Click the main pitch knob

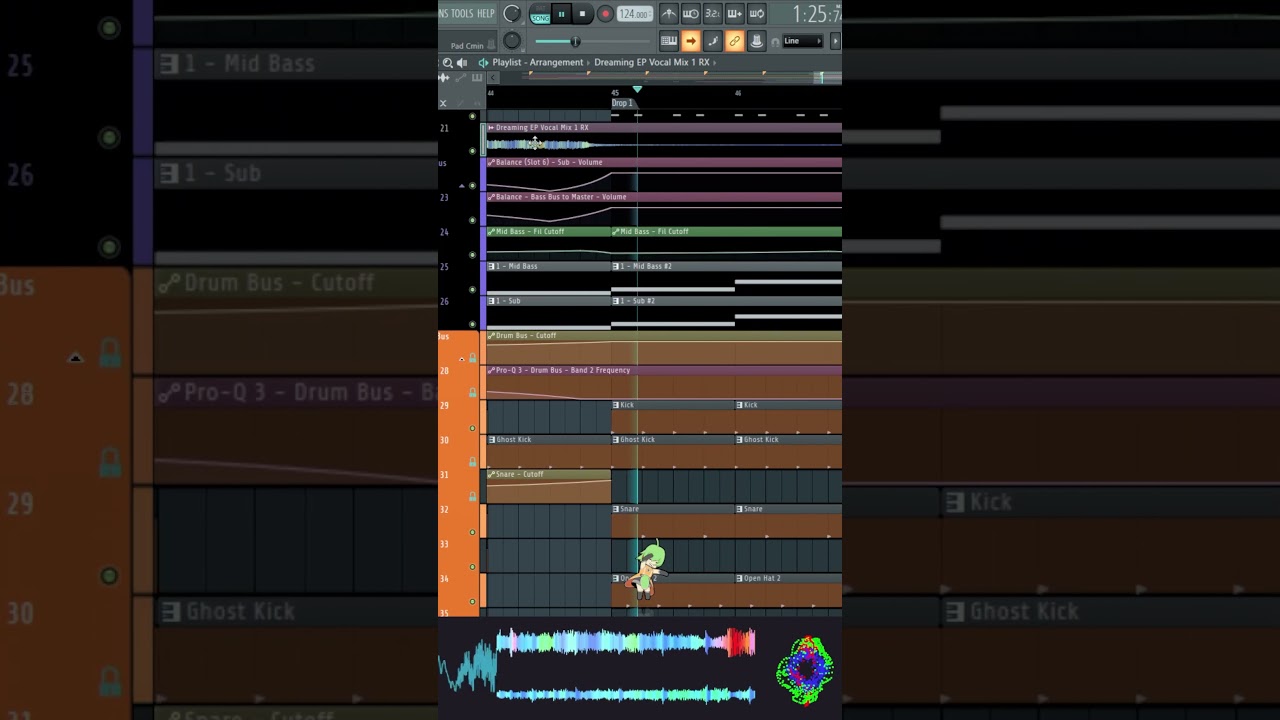coord(512,41)
